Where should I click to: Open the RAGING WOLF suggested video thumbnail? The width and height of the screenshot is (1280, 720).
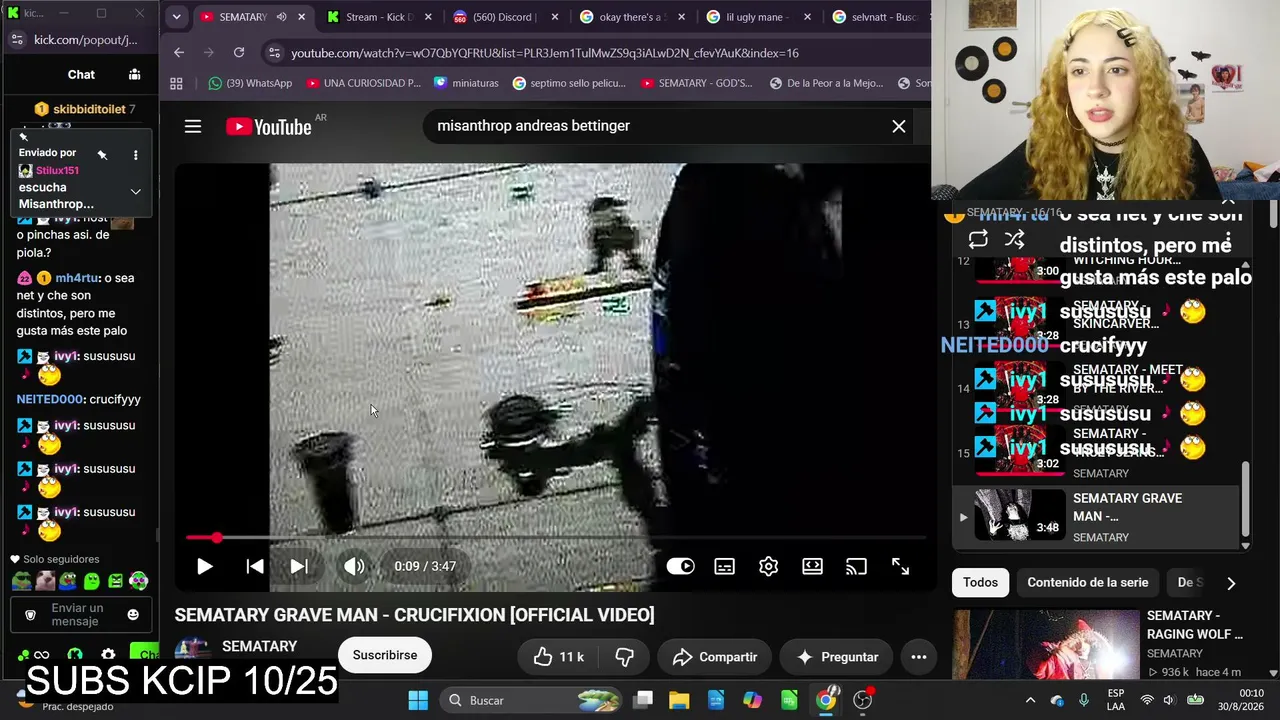(1045, 644)
